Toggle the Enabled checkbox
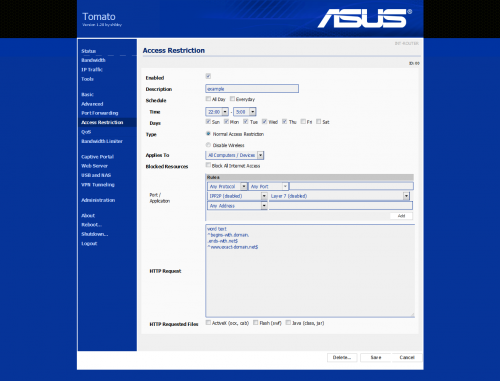The height and width of the screenshot is (381, 500). point(208,76)
